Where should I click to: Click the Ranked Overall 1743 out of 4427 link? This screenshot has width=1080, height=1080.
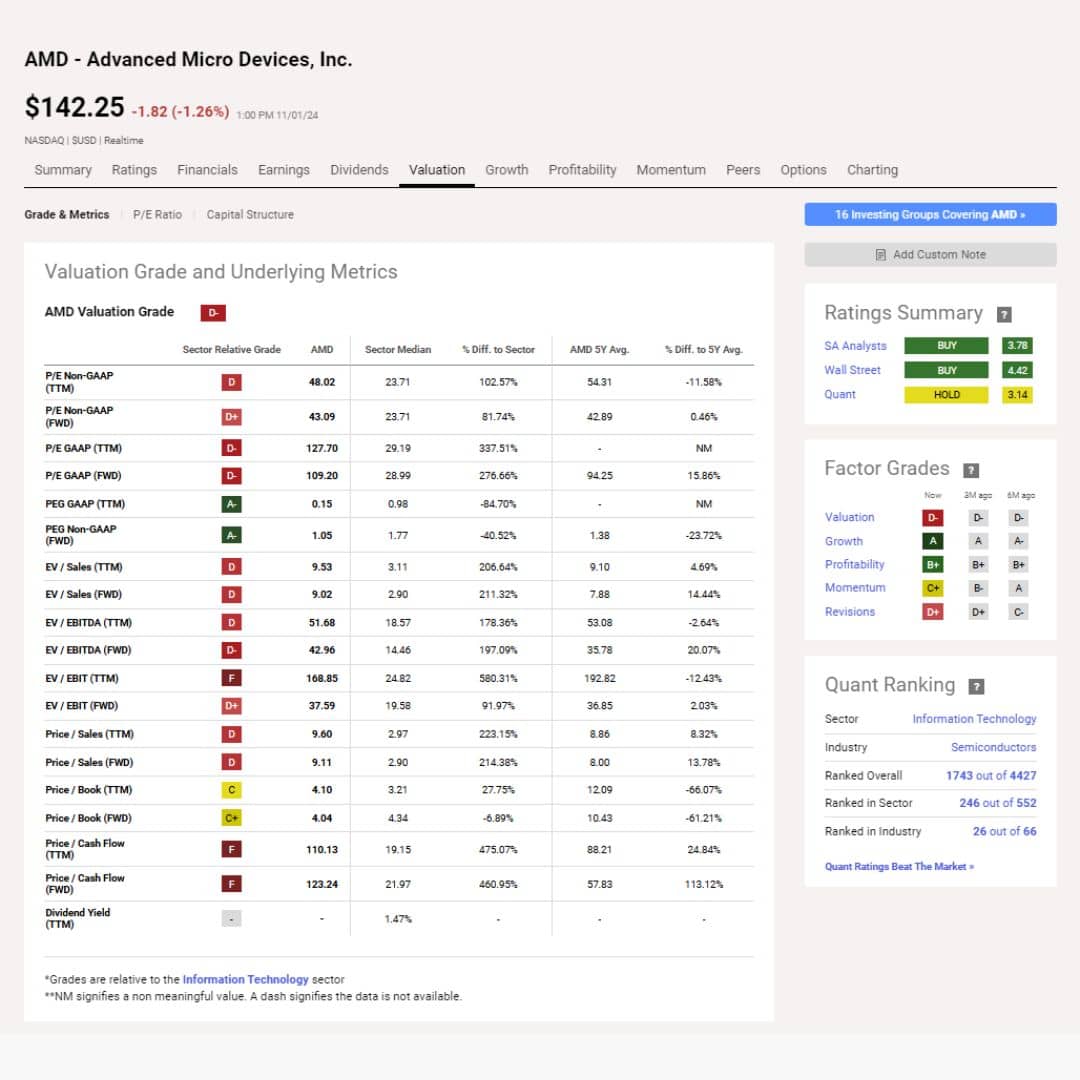coord(990,776)
